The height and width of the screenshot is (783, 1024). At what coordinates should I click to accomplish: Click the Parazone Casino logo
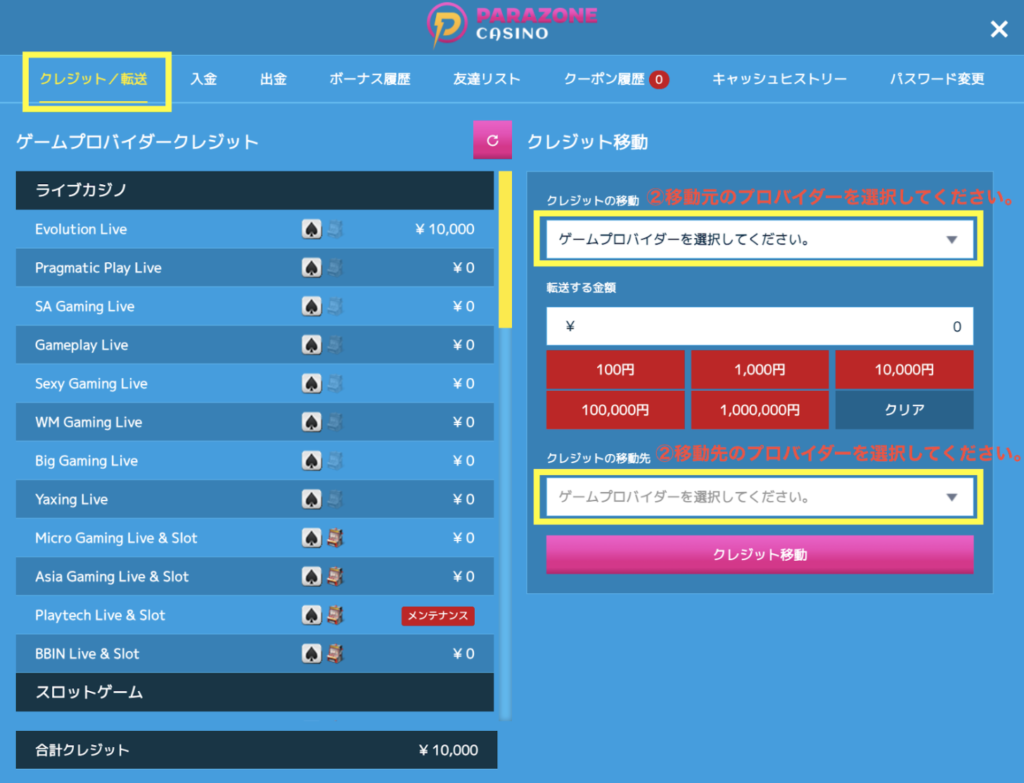pos(512,25)
